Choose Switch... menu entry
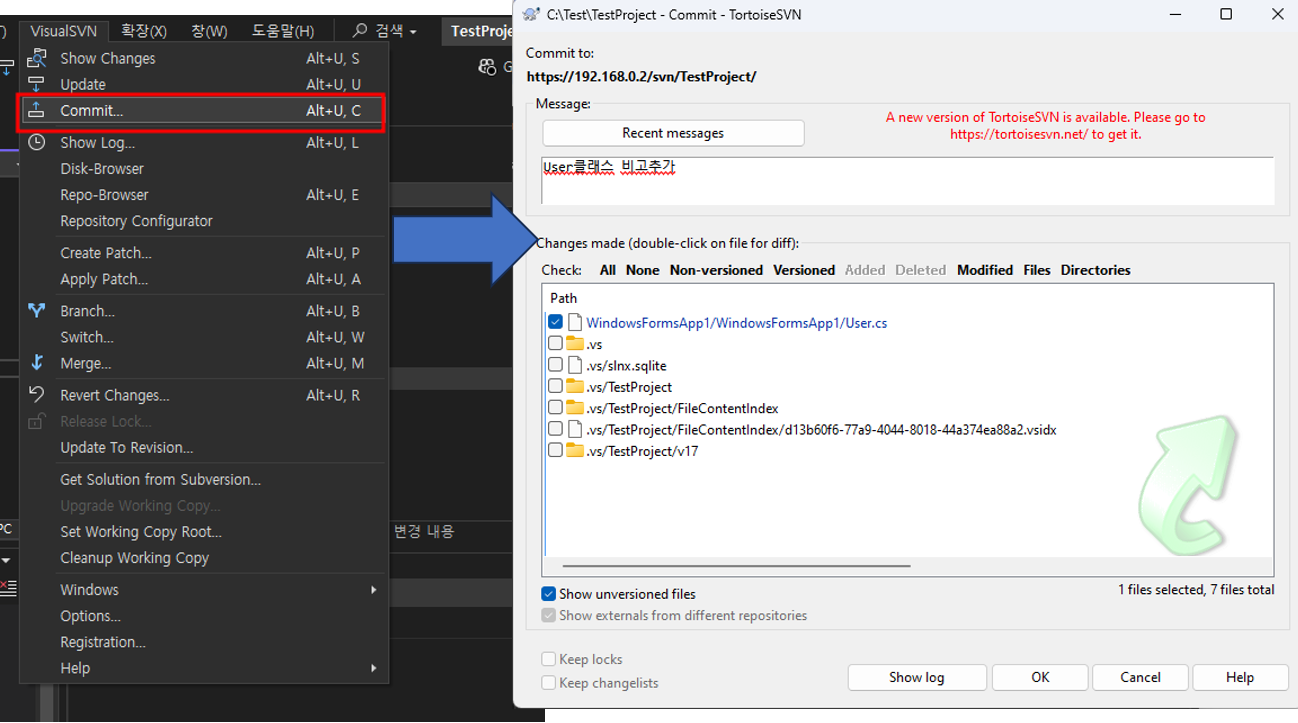This screenshot has height=723, width=1298. (x=203, y=337)
